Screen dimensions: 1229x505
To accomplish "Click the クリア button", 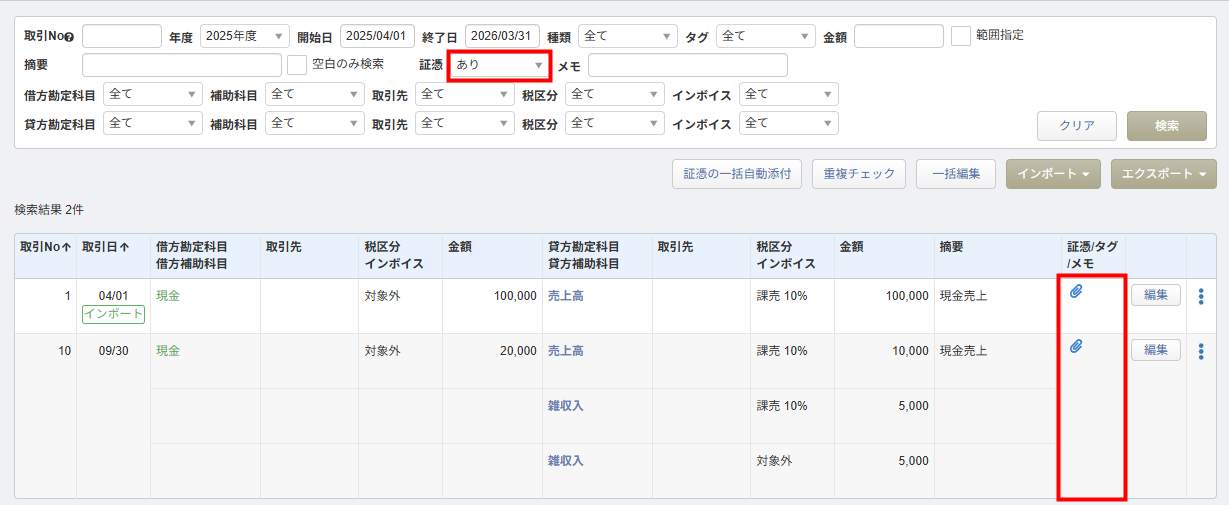I will pos(1077,126).
